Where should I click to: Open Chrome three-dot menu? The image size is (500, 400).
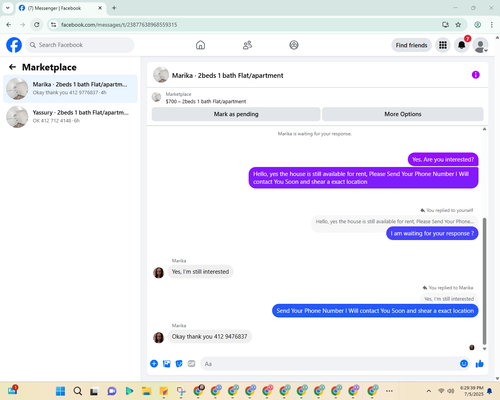(492, 25)
